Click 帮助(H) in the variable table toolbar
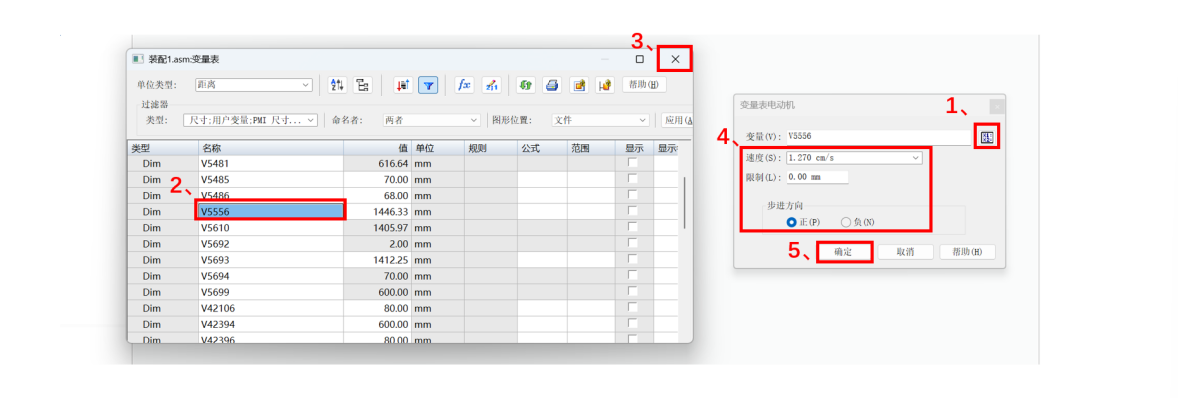 click(x=644, y=85)
